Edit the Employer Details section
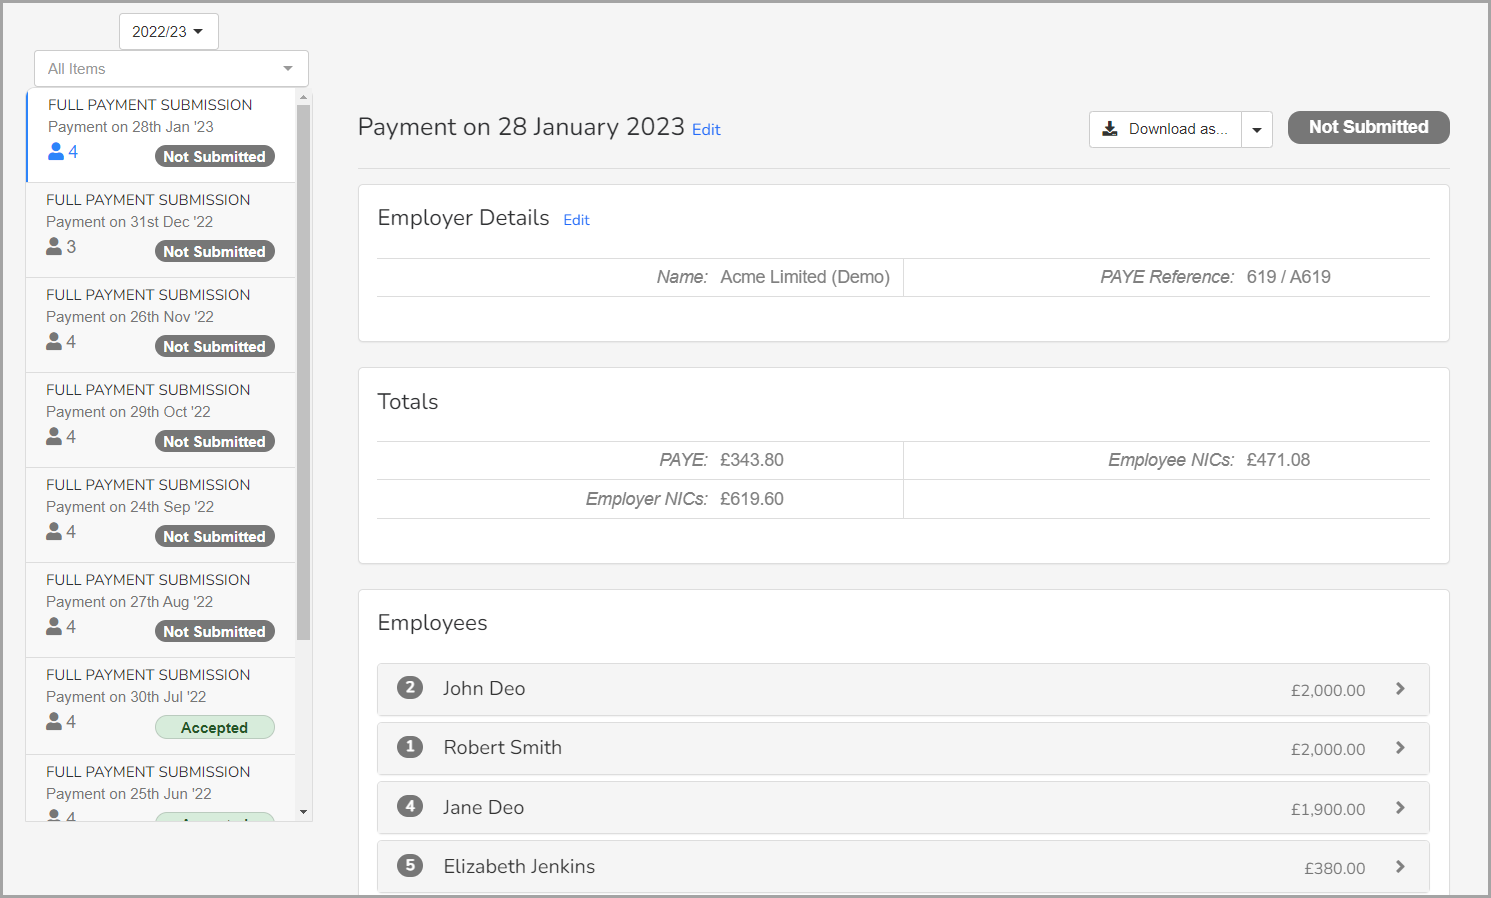Screen dimensions: 1491x898 point(576,220)
